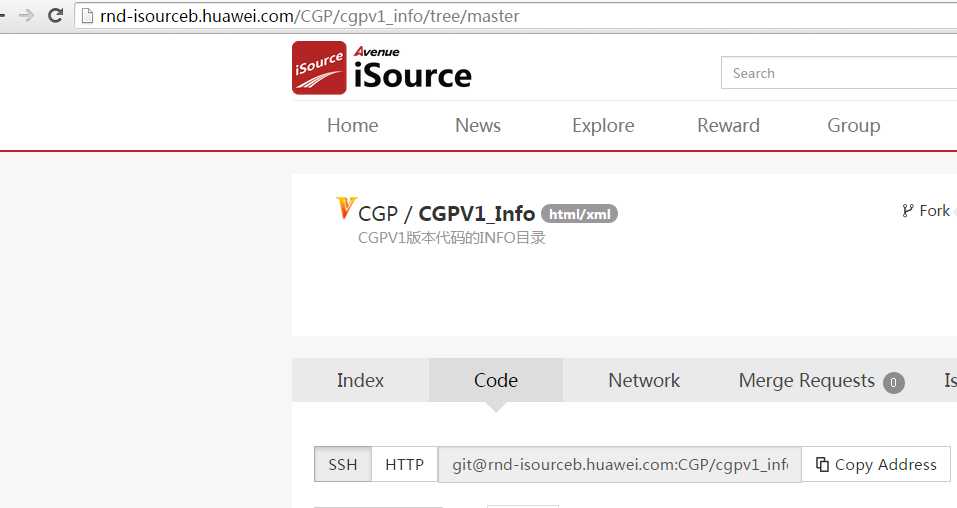957x508 pixels.
Task: Open the News navigation item
Action: click(x=478, y=125)
